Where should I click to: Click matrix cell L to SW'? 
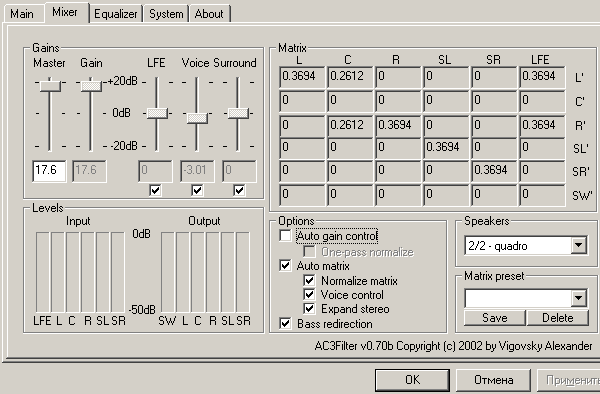[302, 195]
